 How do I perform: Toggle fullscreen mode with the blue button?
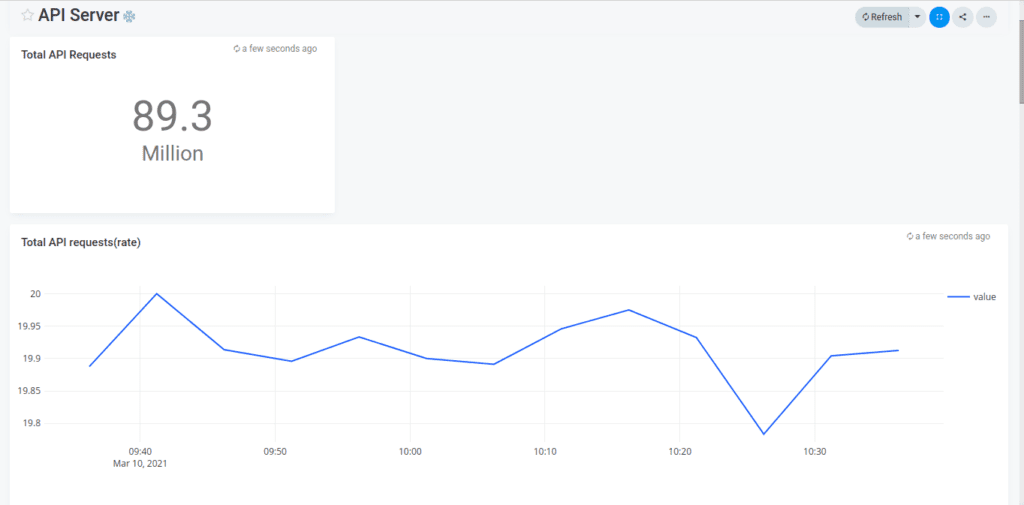pyautogui.click(x=939, y=17)
